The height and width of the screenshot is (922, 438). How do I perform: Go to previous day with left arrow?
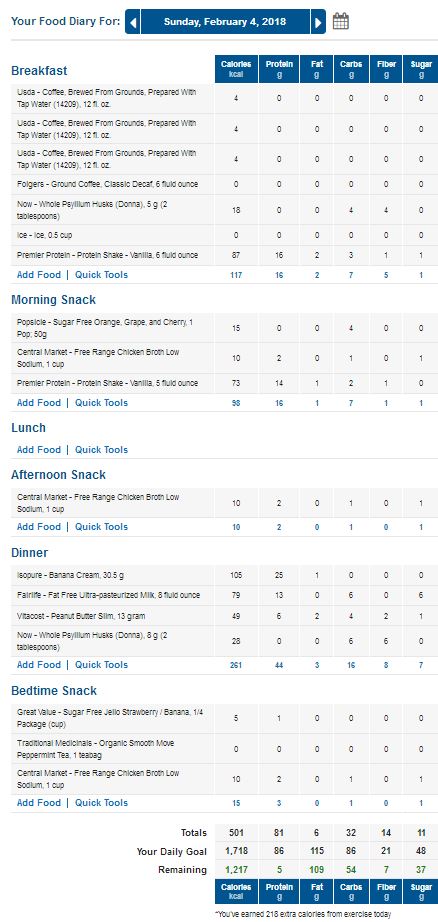tap(133, 22)
